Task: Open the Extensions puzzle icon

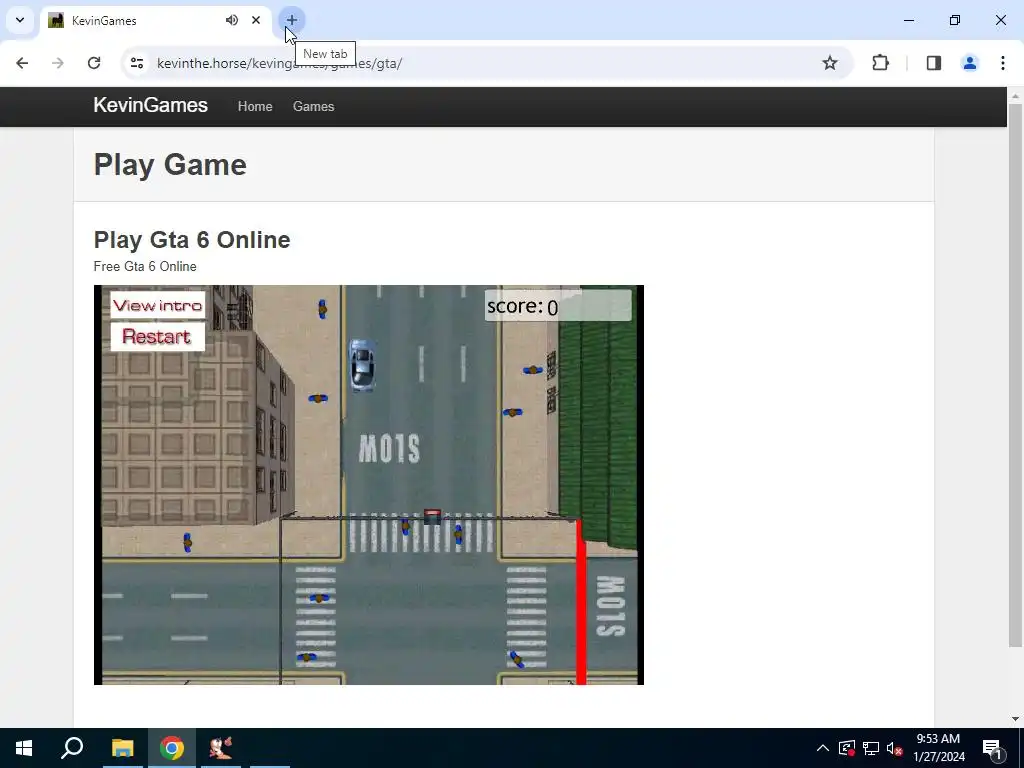Action: (x=880, y=63)
